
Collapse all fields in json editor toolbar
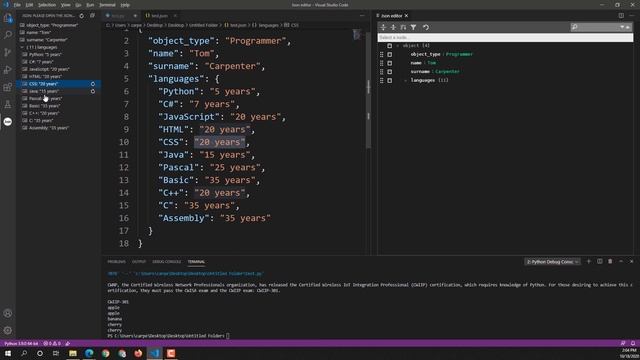click(393, 27)
